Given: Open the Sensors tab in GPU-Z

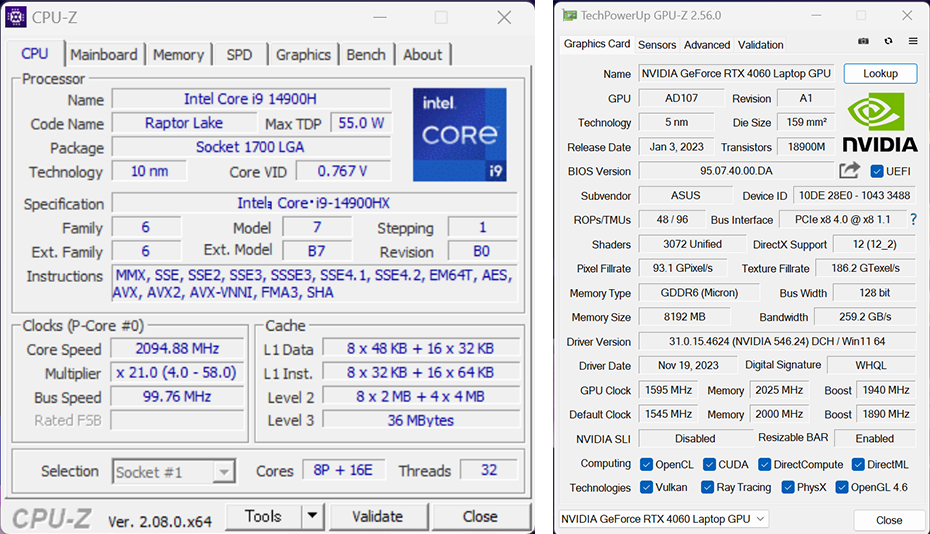Looking at the screenshot, I should point(657,45).
